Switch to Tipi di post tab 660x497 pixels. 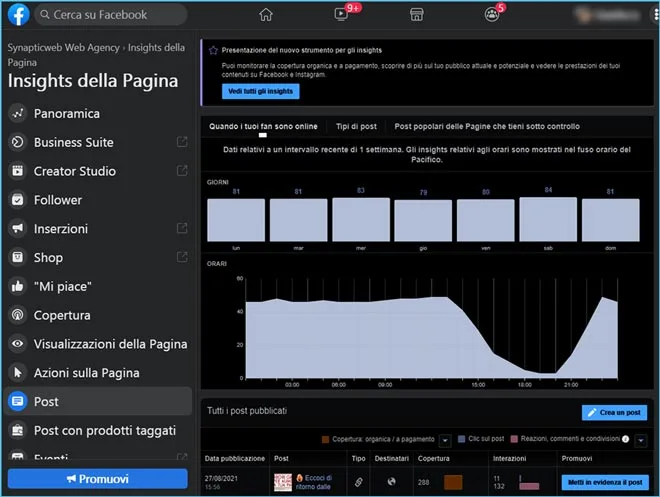pyautogui.click(x=356, y=126)
